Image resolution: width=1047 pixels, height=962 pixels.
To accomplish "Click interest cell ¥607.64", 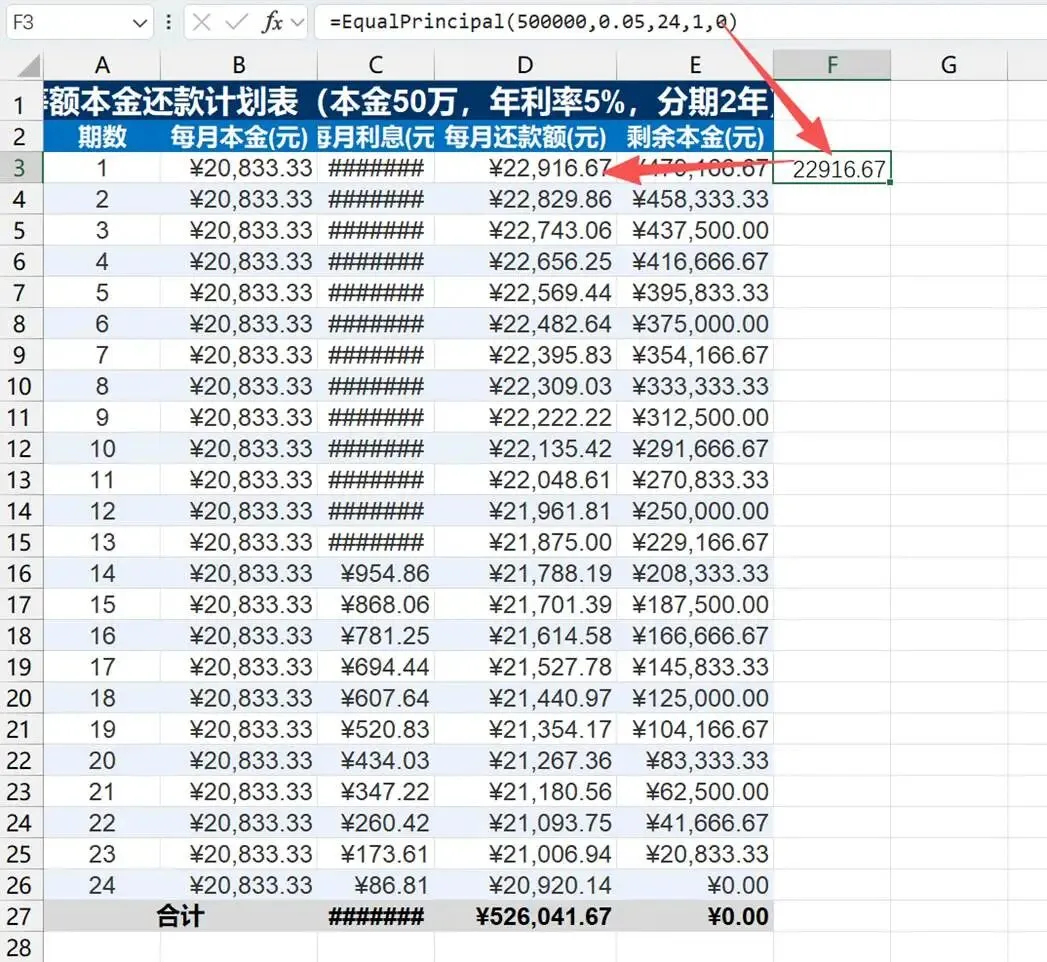I will [375, 698].
